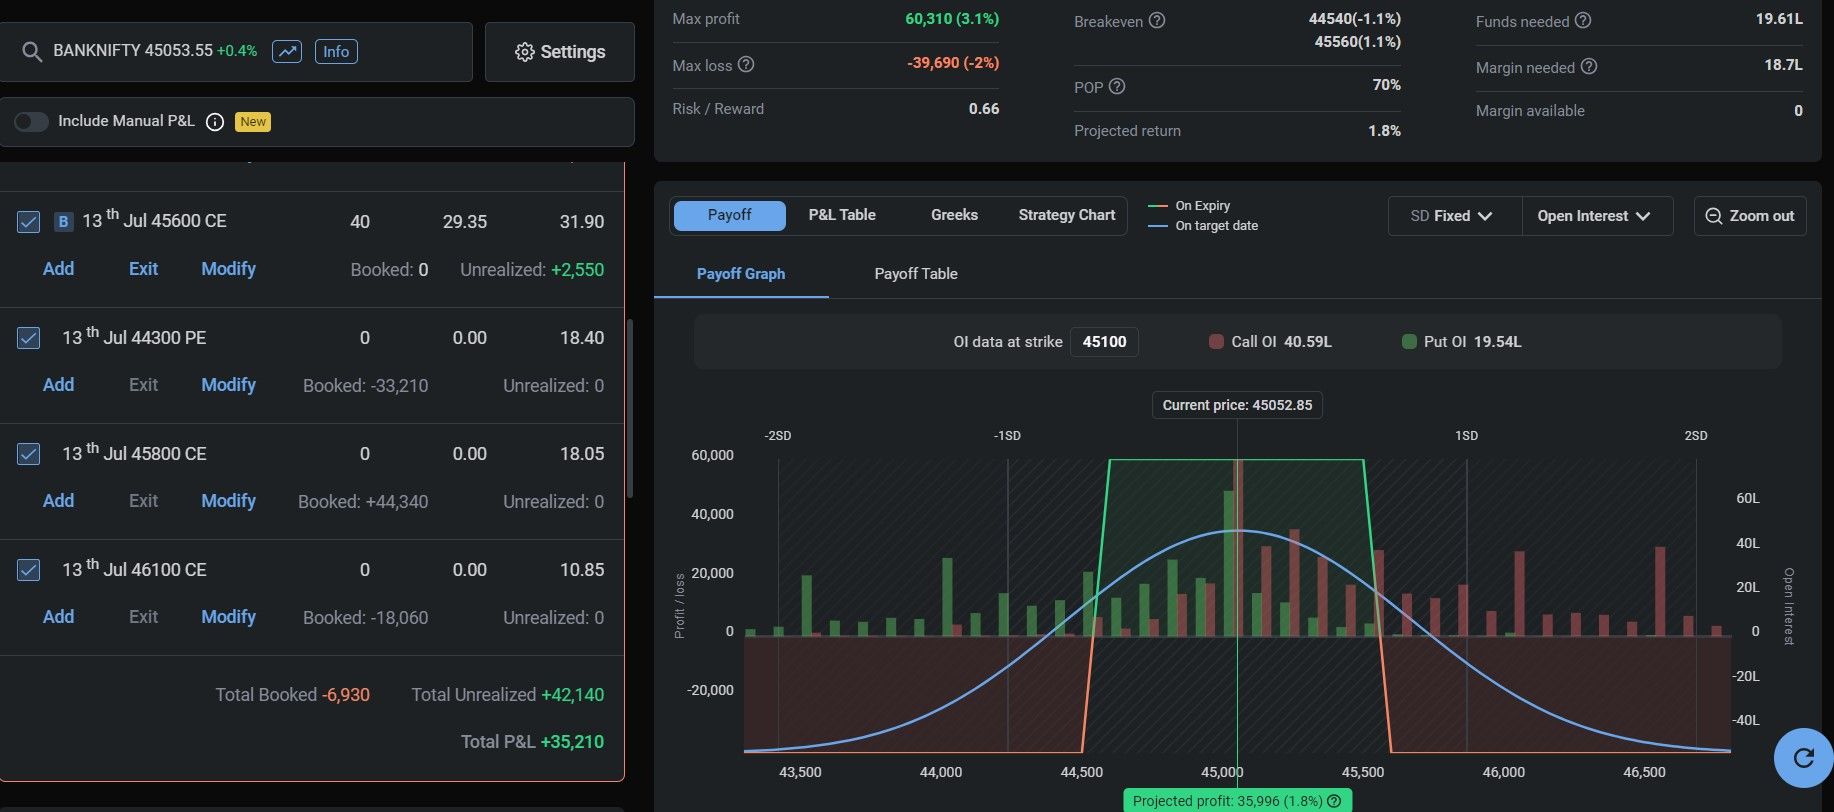The width and height of the screenshot is (1834, 812).
Task: Click the search magnifier icon next to BANKNIFTY
Action: [x=32, y=52]
